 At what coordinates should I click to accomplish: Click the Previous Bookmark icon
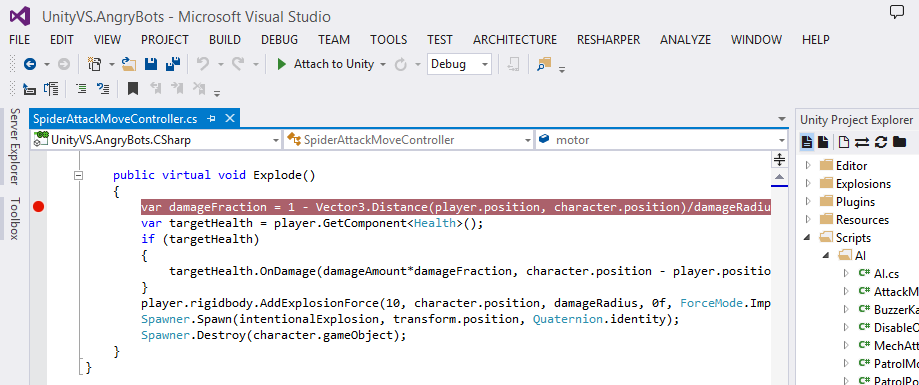tap(155, 88)
